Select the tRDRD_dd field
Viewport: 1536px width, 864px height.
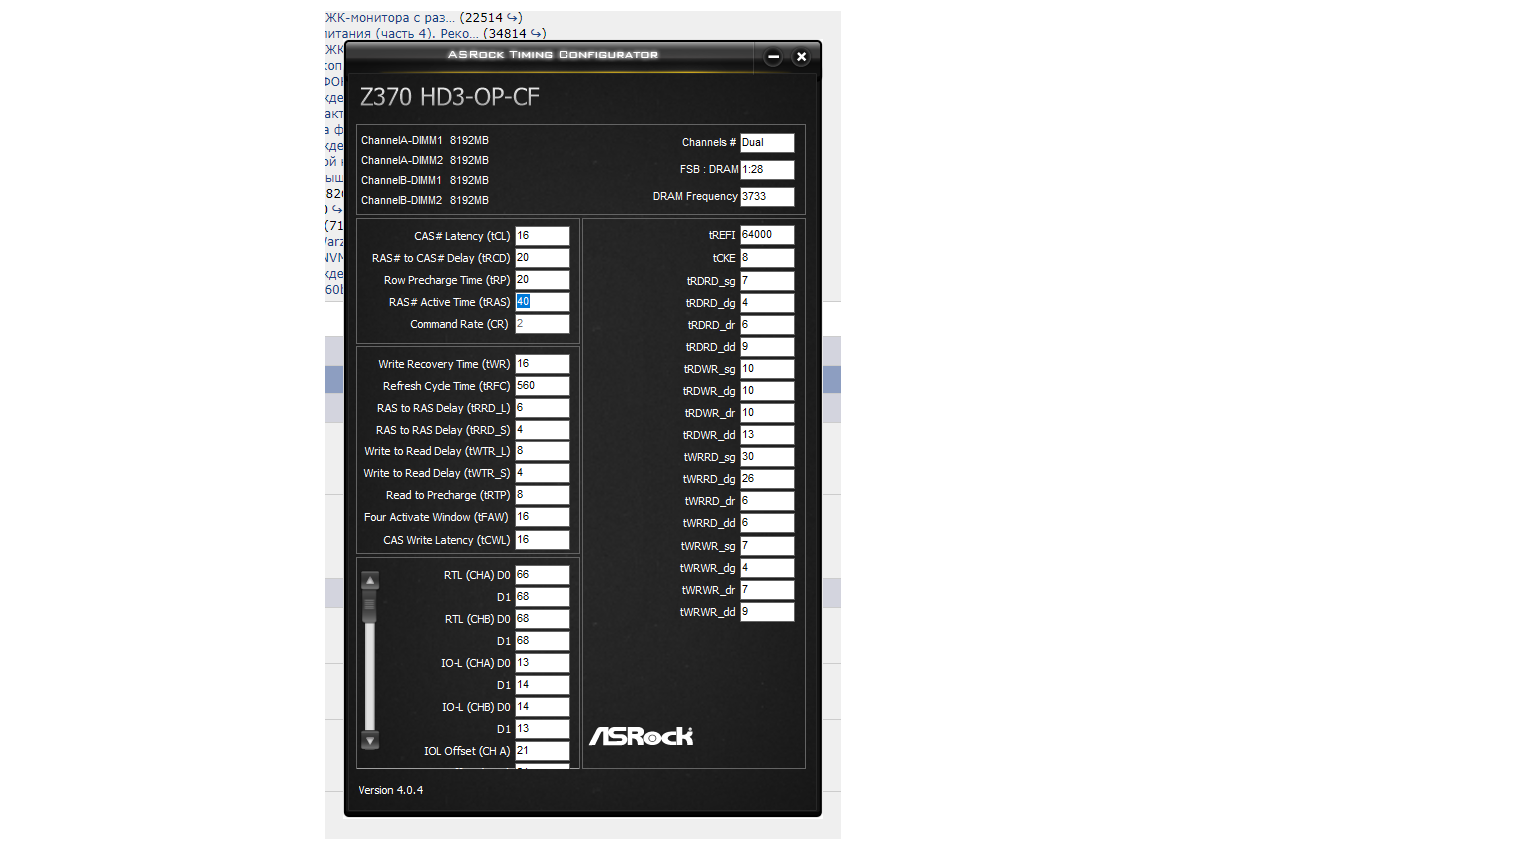[767, 347]
